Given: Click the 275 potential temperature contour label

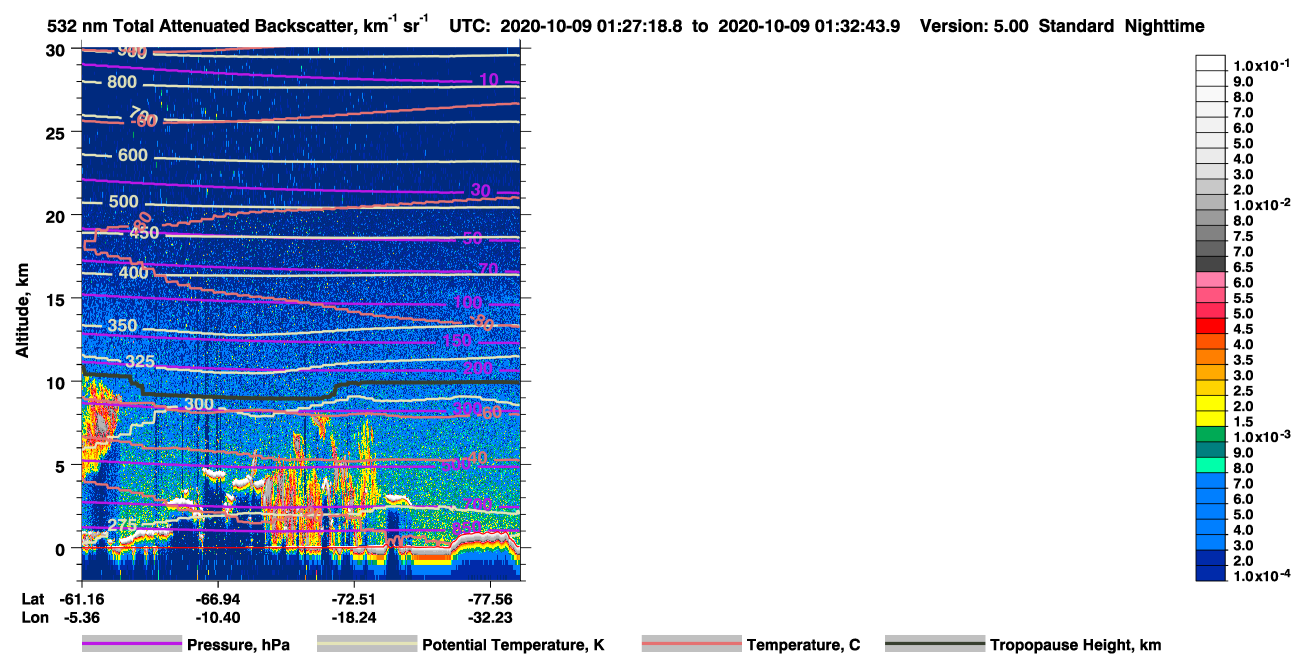Looking at the screenshot, I should pos(122,525).
